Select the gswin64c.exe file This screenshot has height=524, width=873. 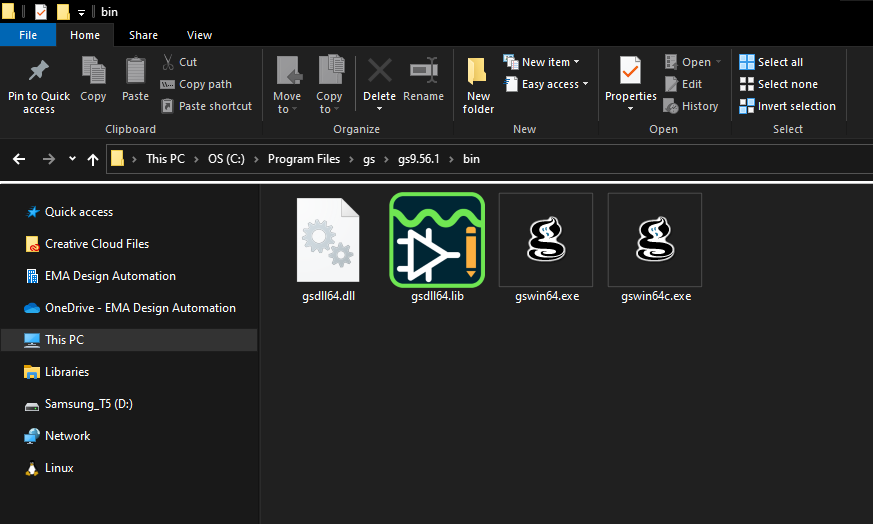655,249
